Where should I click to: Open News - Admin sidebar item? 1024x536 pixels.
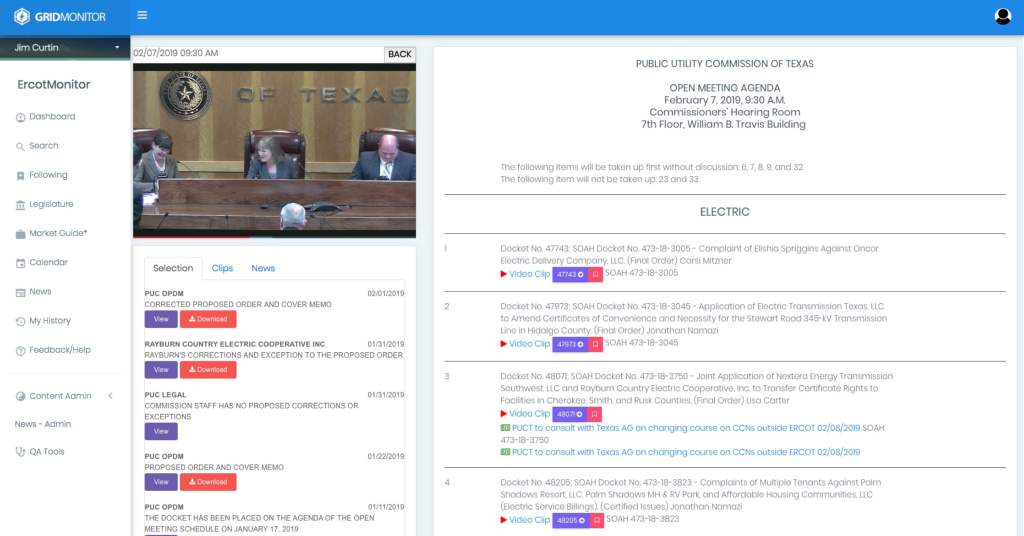[43, 424]
